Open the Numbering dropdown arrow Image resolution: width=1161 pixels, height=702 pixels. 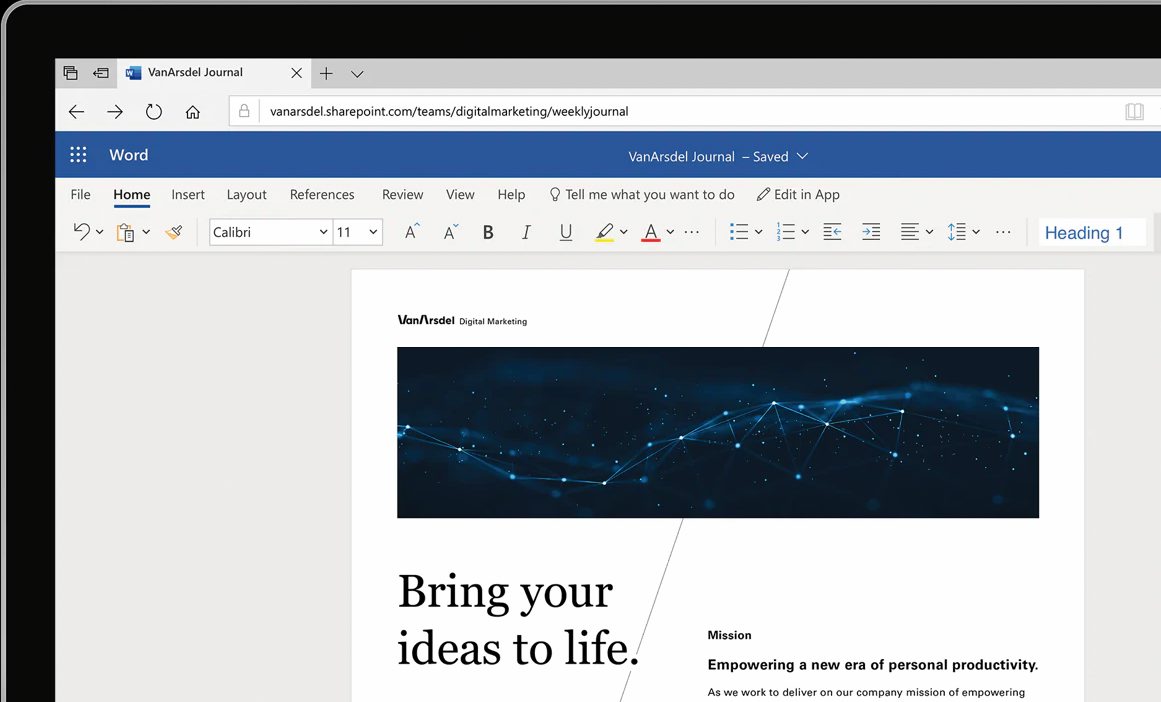point(805,232)
